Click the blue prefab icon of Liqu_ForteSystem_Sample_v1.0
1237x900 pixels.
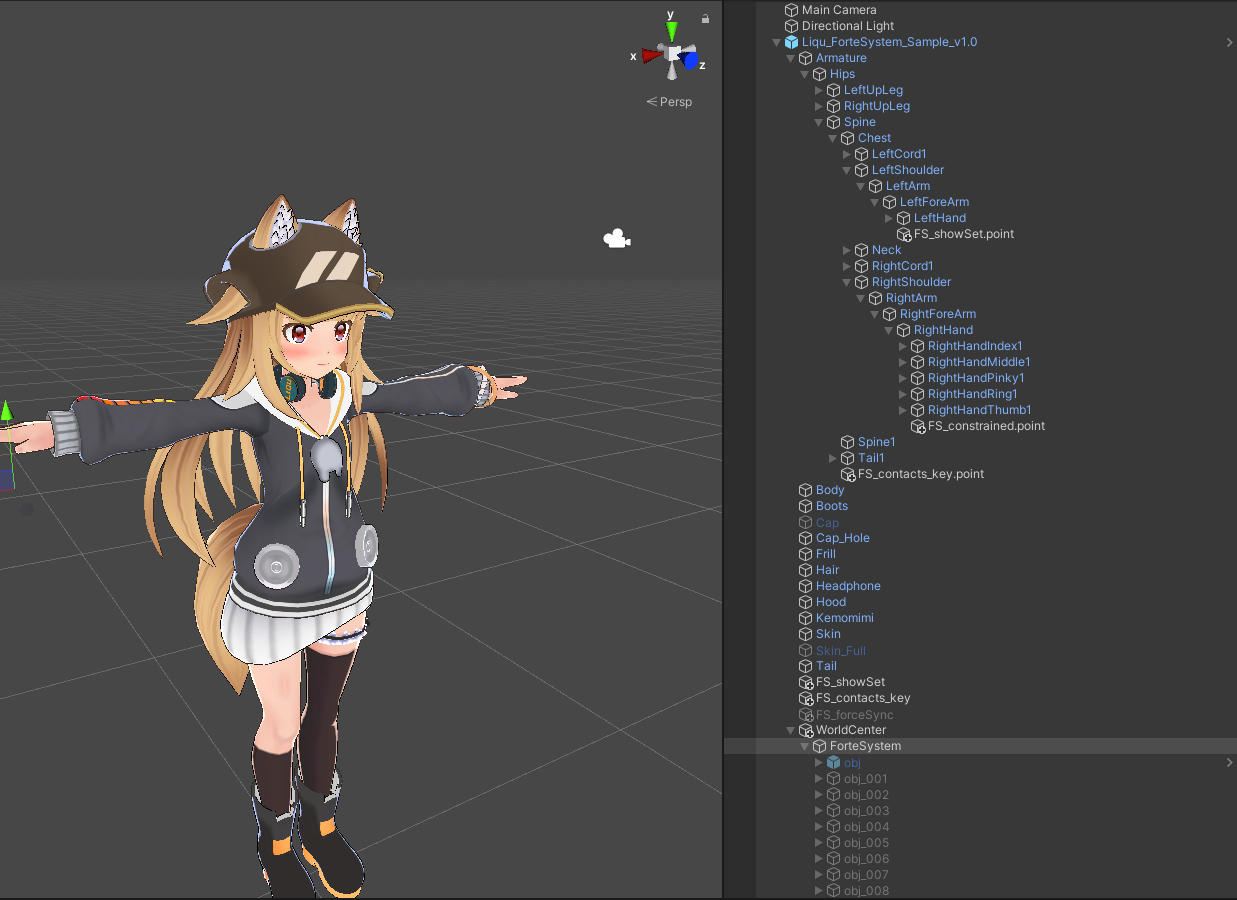point(791,41)
